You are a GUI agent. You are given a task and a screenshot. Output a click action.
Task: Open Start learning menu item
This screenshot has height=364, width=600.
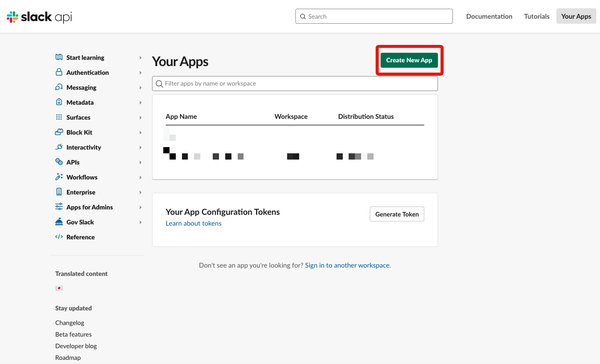pyautogui.click(x=85, y=57)
